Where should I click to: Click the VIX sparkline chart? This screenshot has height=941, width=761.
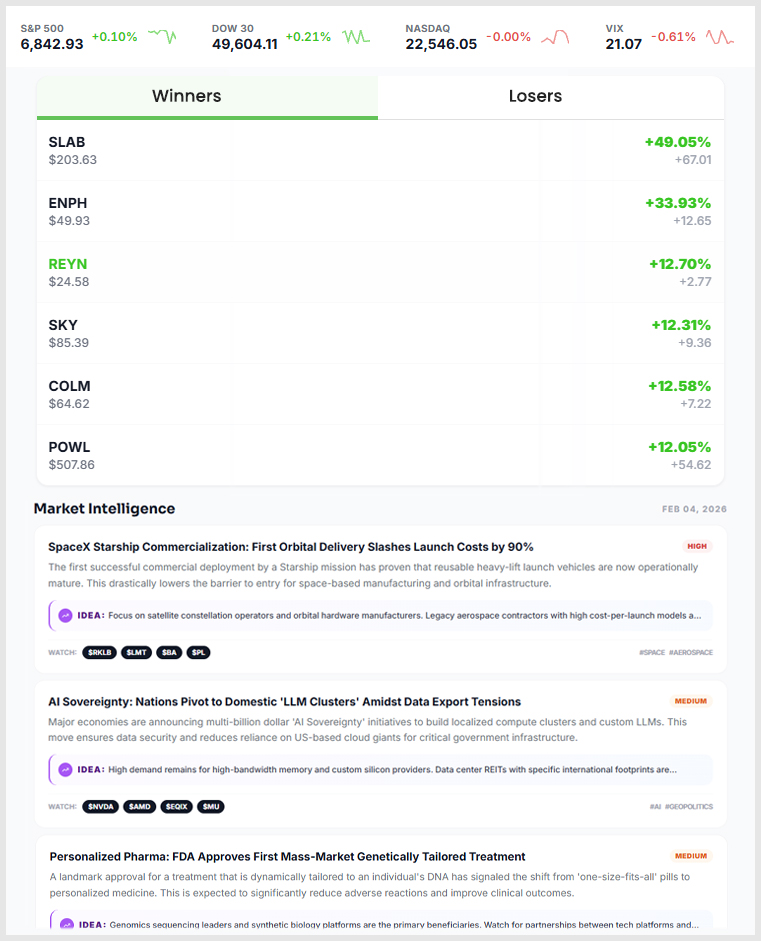coord(719,37)
